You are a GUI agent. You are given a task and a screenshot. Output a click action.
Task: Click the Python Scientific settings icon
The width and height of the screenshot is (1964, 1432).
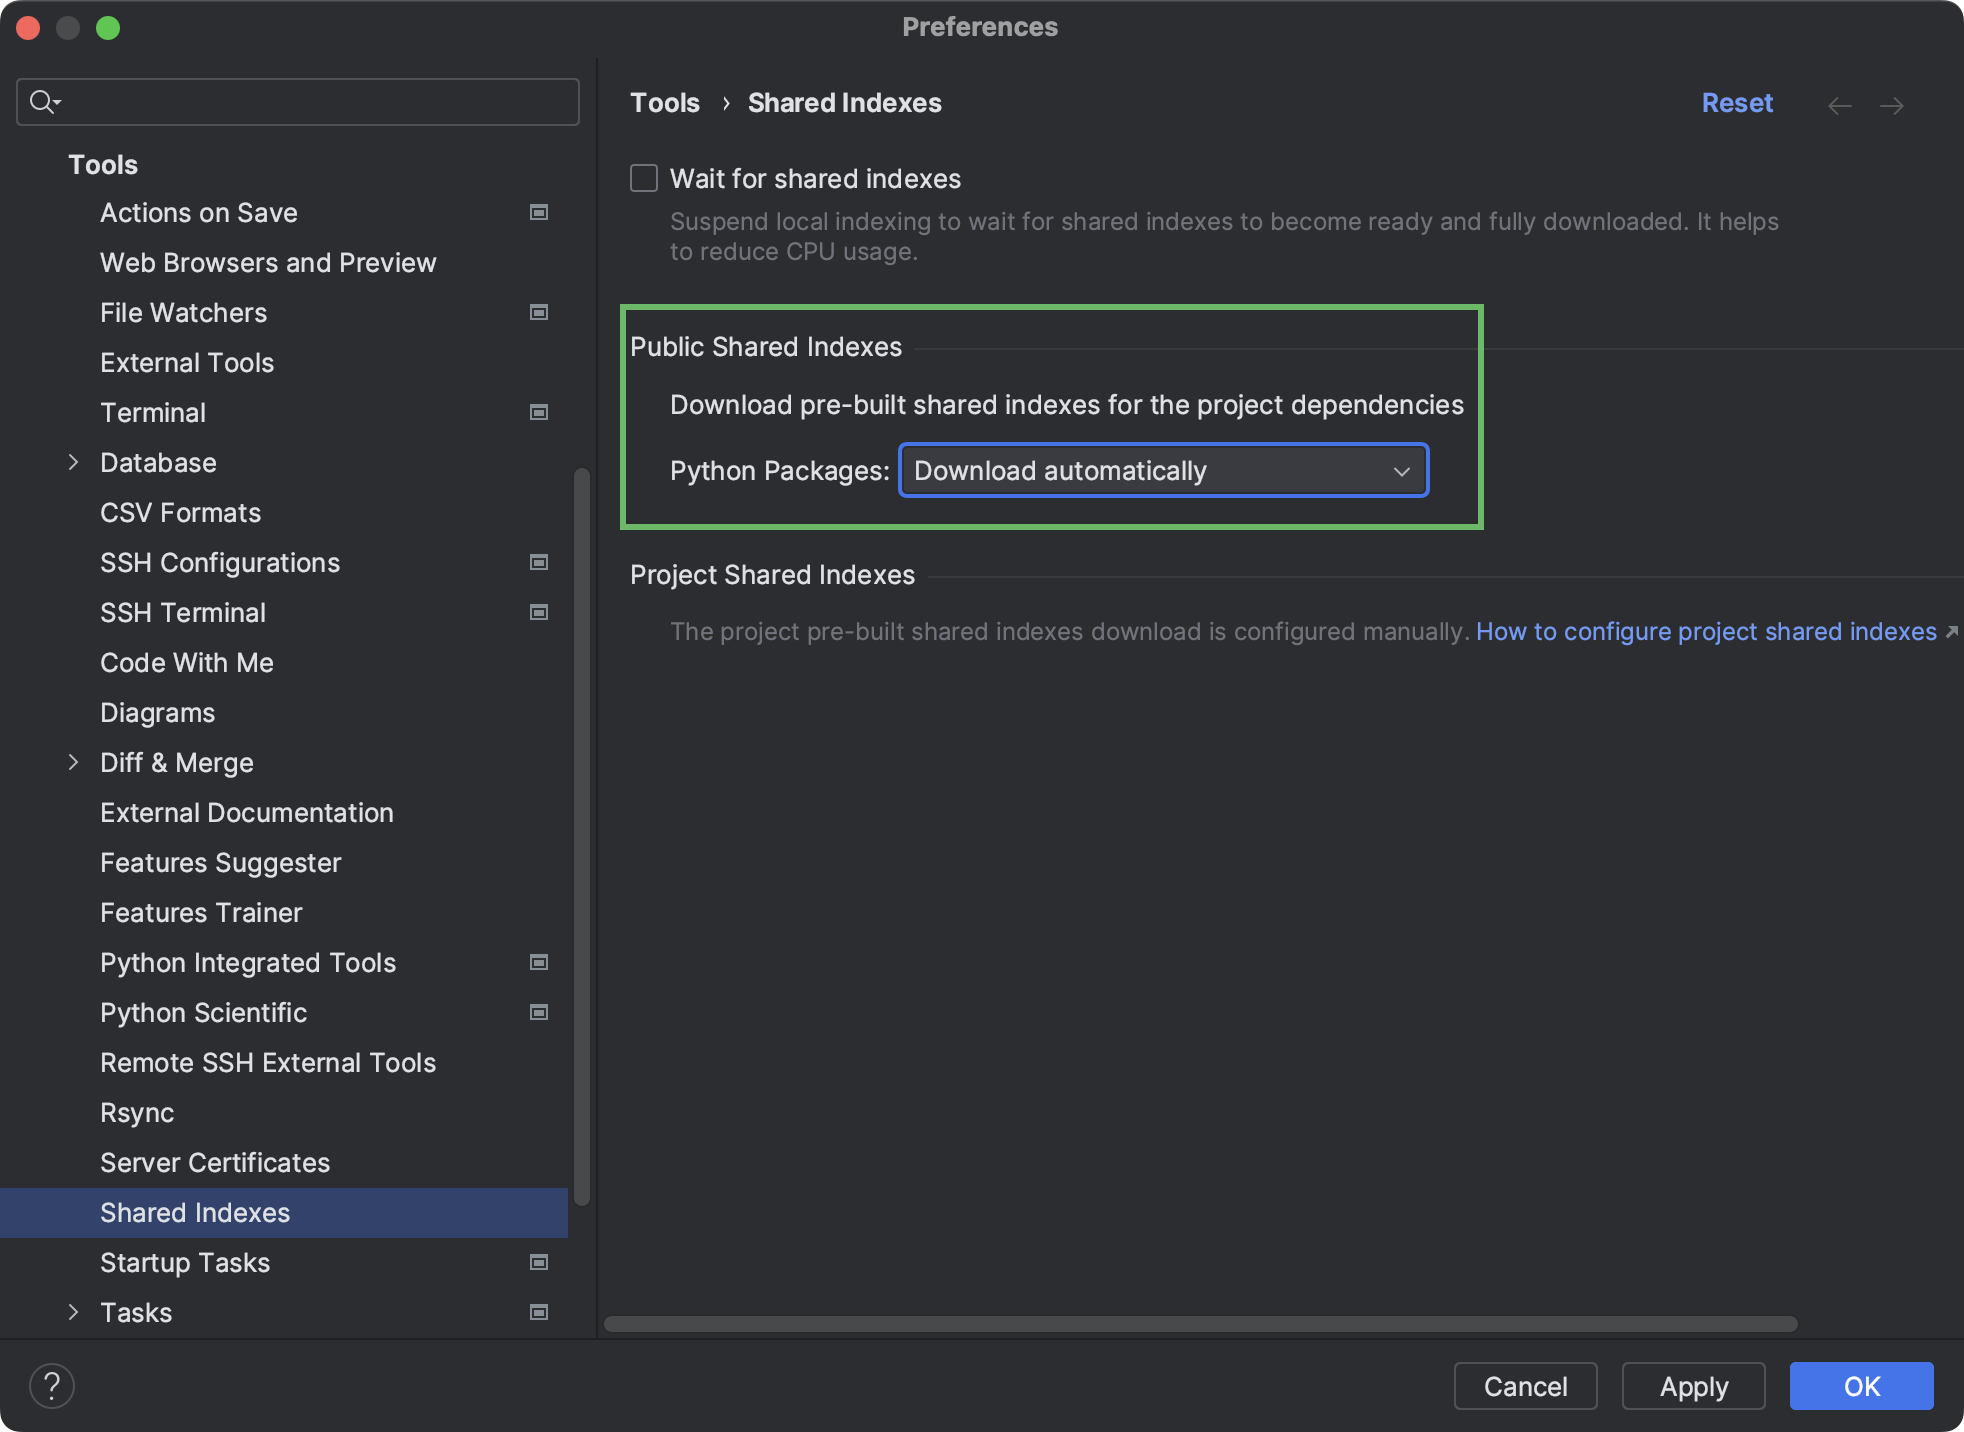tap(541, 1011)
